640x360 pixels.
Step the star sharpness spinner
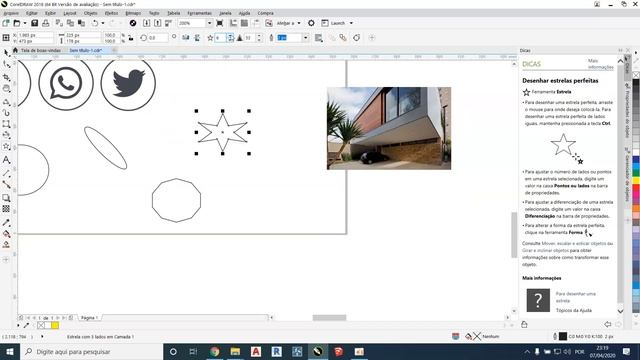pyautogui.click(x=259, y=38)
